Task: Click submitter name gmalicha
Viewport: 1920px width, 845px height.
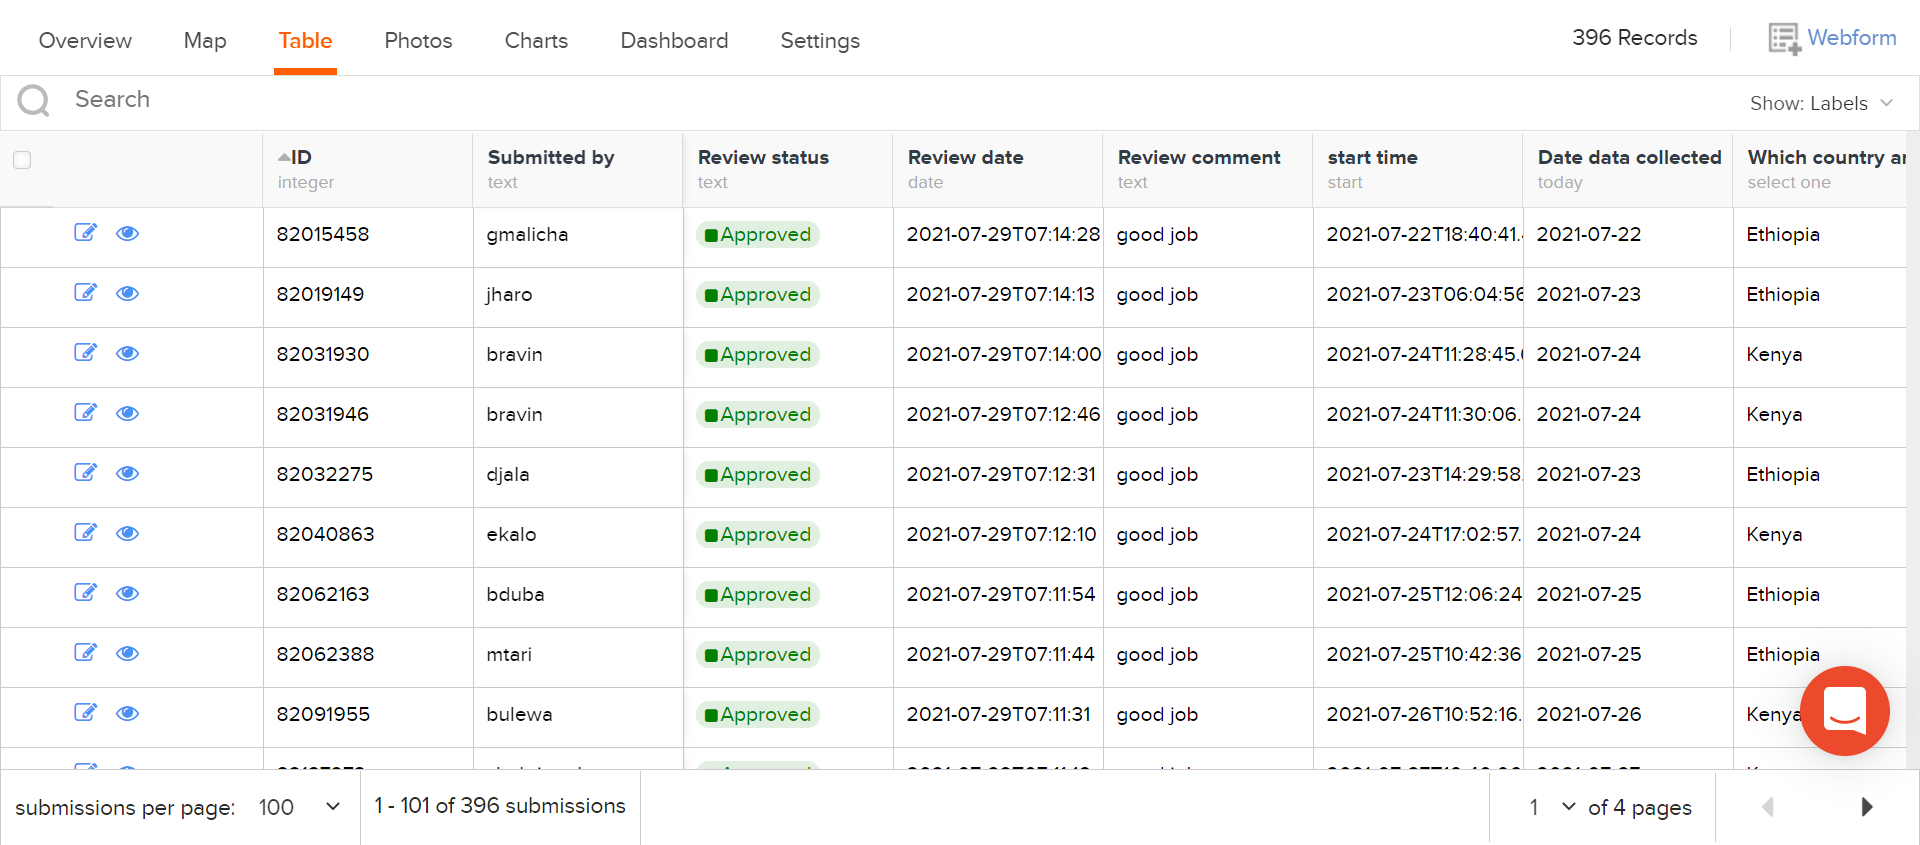Action: tap(527, 234)
